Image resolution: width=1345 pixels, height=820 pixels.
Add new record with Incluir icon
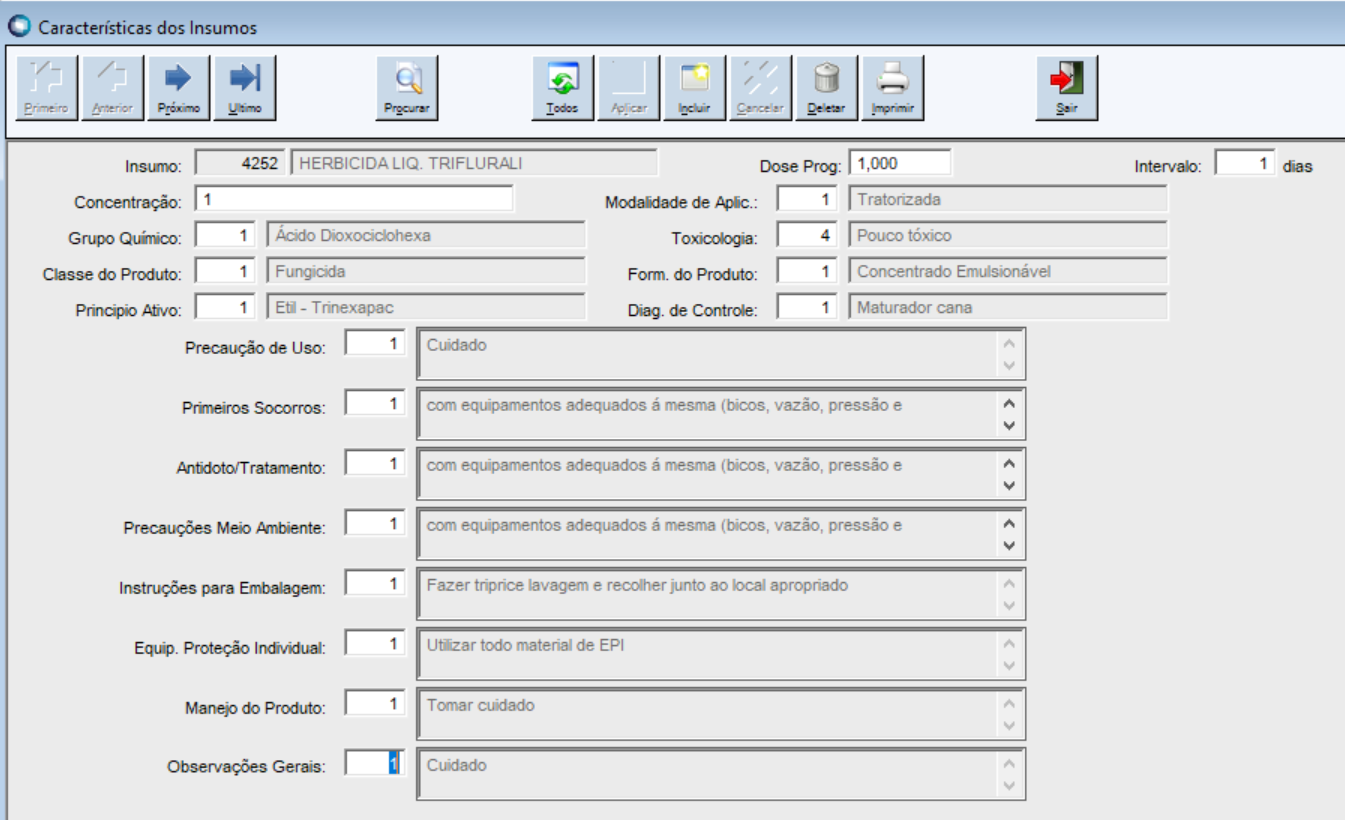694,88
